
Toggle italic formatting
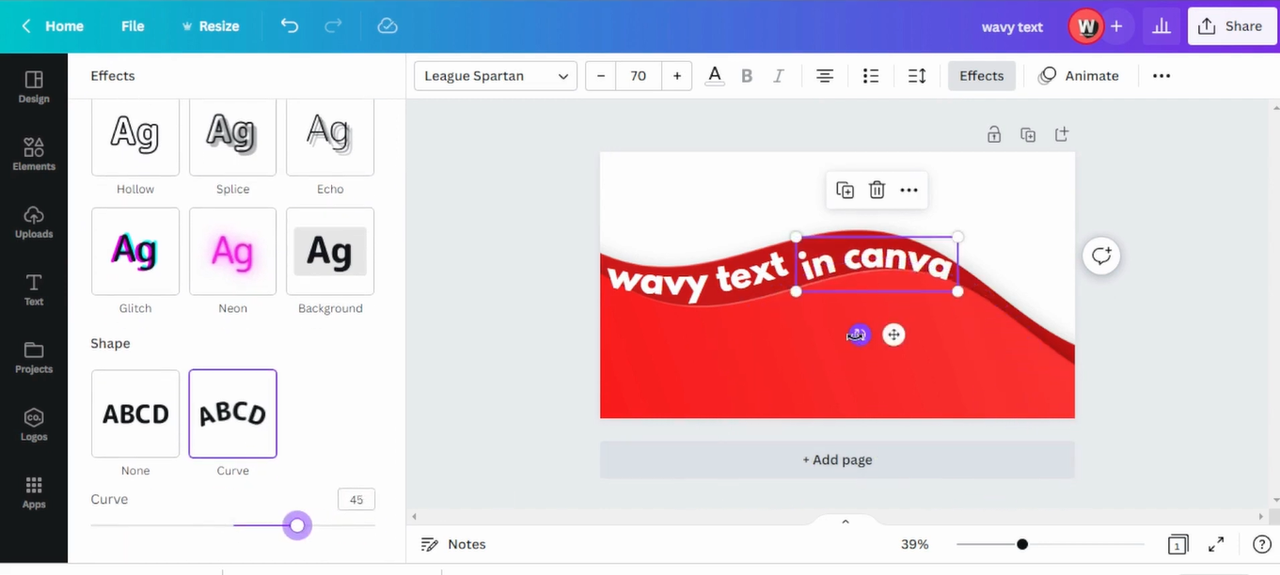click(x=779, y=76)
